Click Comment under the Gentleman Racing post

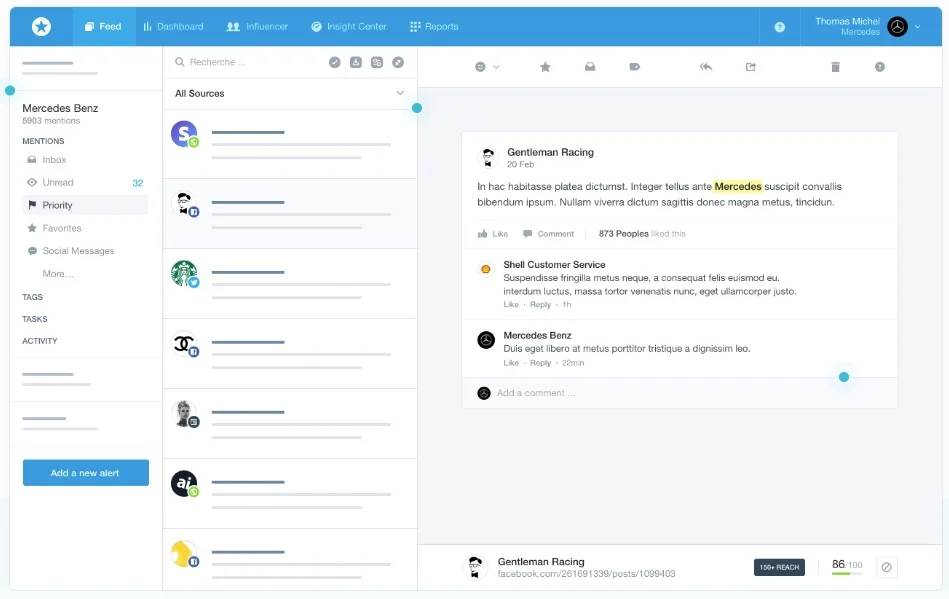click(x=548, y=234)
